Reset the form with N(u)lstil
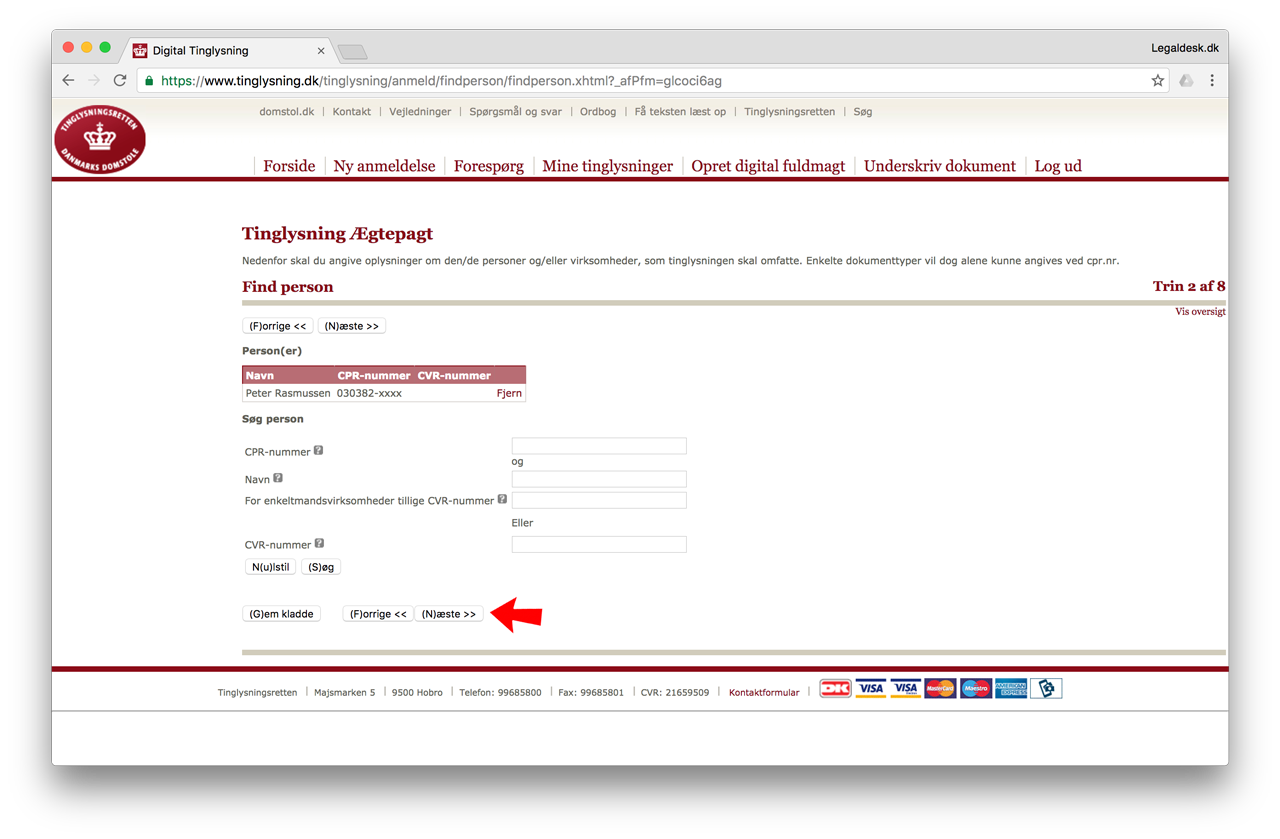Screen dimensions: 1280x839 click(271, 567)
